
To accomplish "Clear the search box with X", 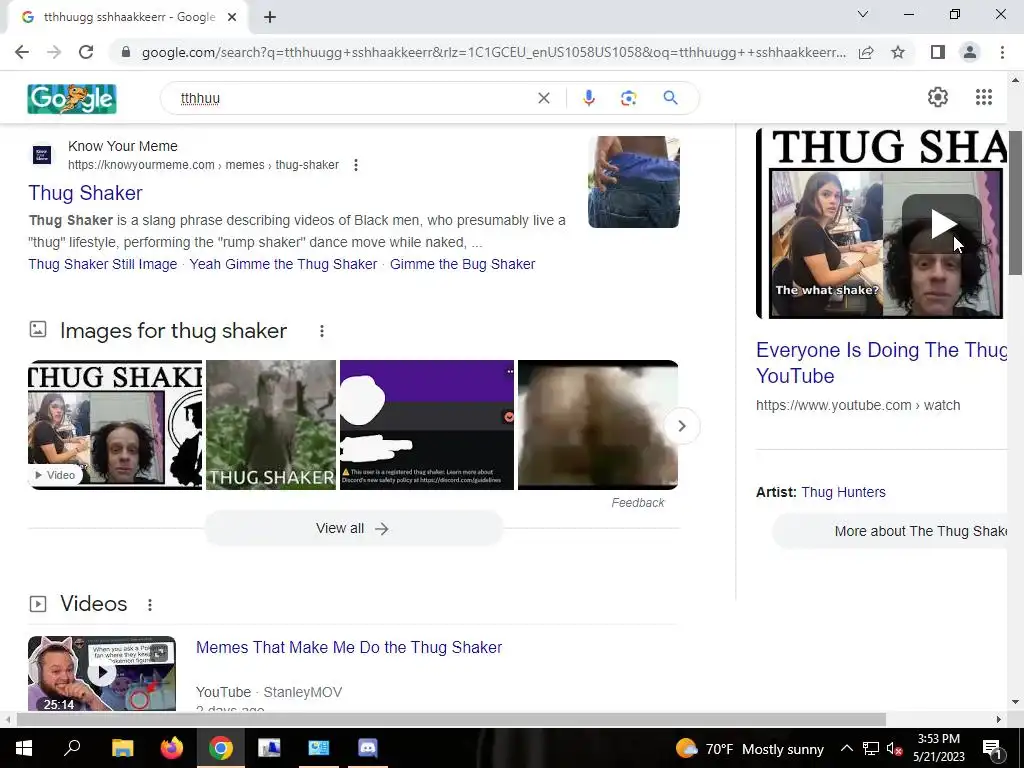I will tap(543, 98).
